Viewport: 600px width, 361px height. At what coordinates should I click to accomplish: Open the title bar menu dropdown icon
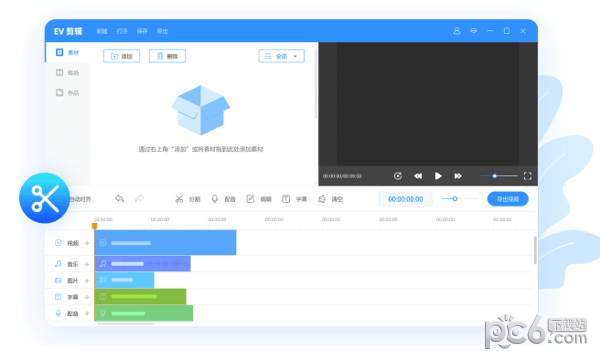(x=474, y=31)
